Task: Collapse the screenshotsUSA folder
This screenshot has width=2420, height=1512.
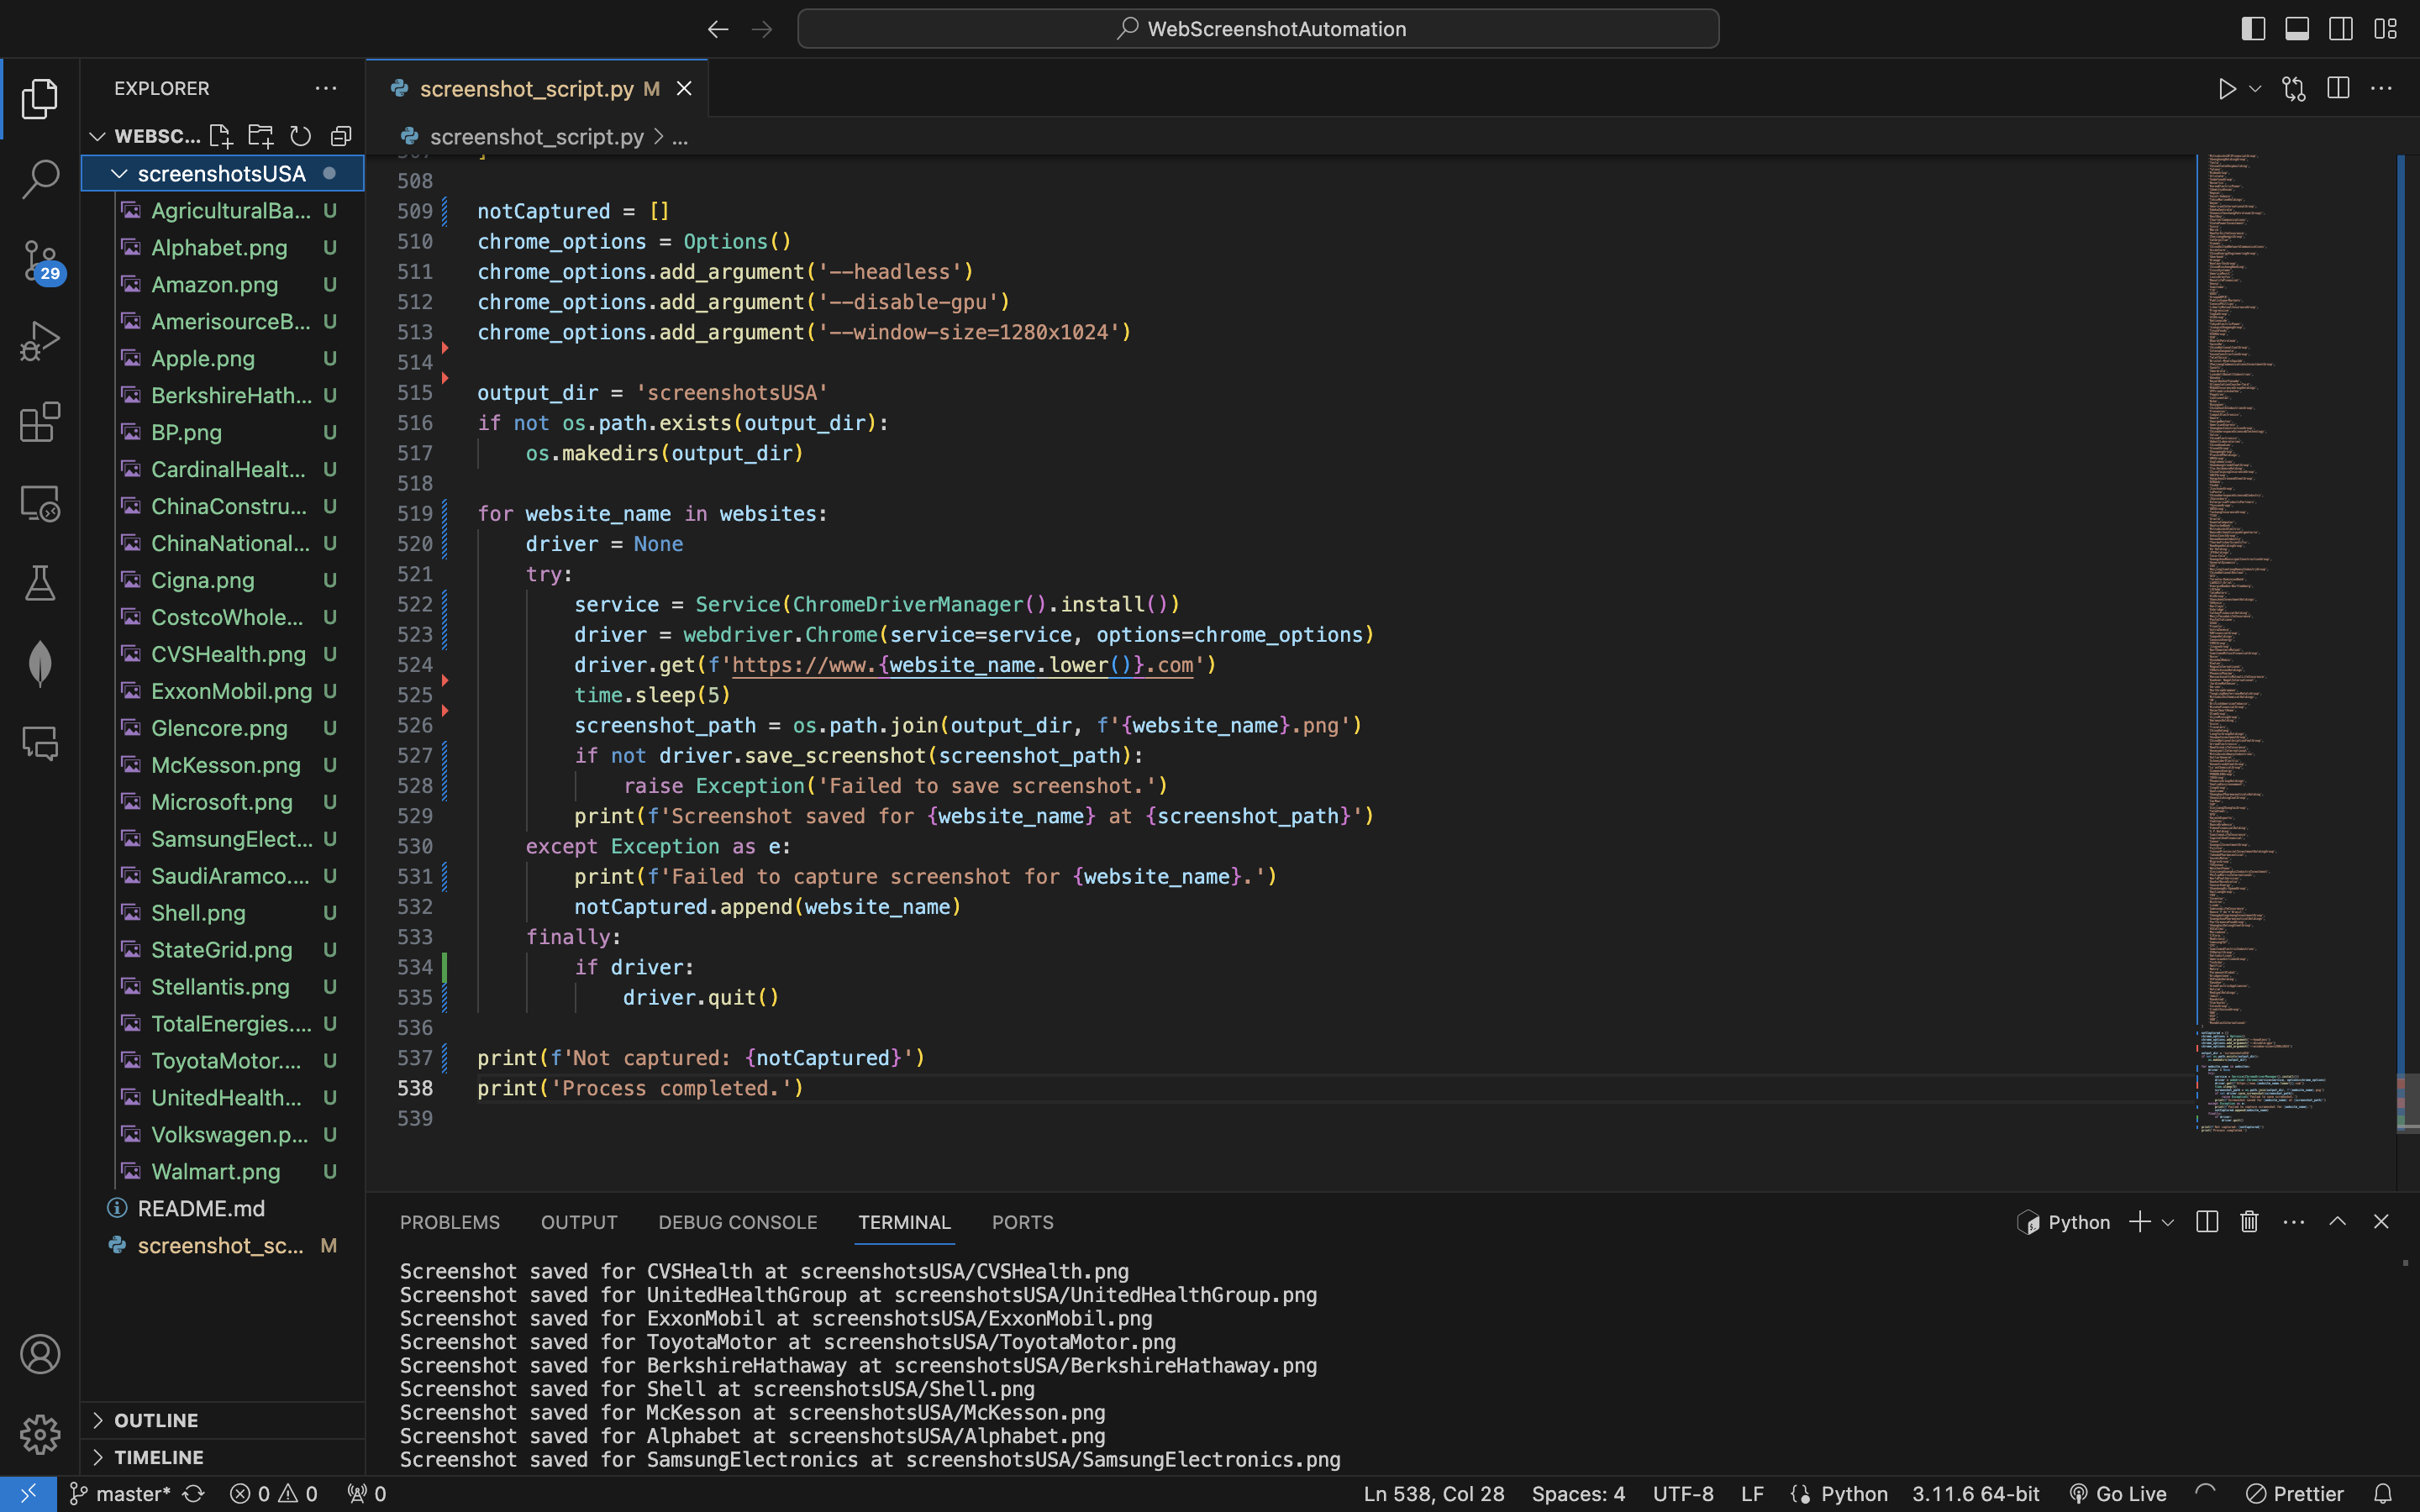Action: [x=222, y=173]
